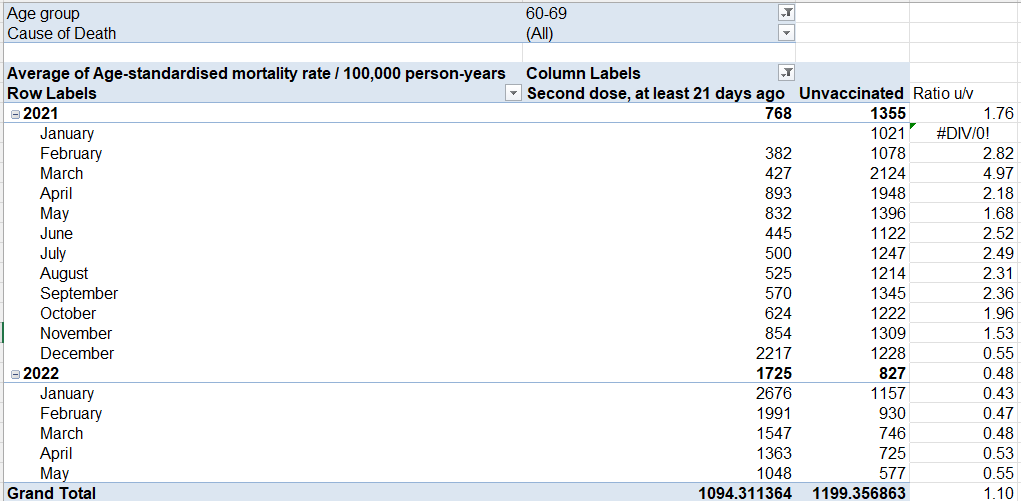Select second dose value 1991

[x=659, y=413]
